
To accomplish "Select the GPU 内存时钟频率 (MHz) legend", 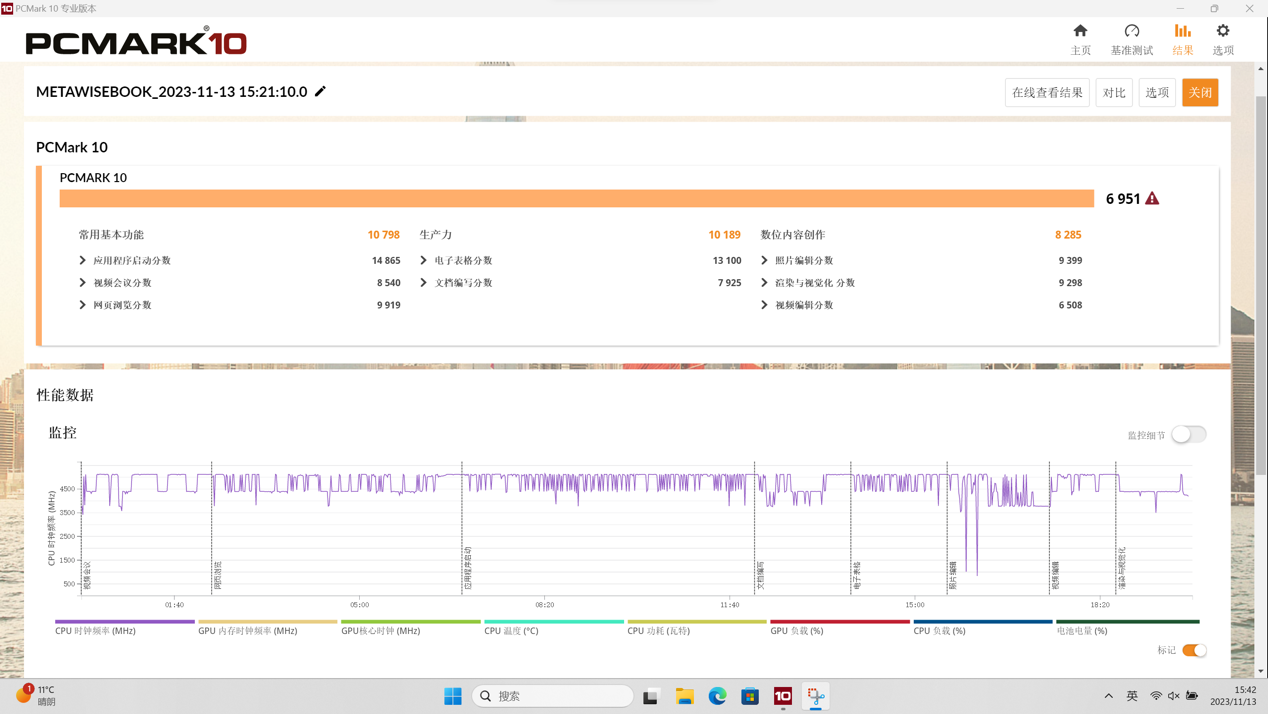I will (x=268, y=628).
